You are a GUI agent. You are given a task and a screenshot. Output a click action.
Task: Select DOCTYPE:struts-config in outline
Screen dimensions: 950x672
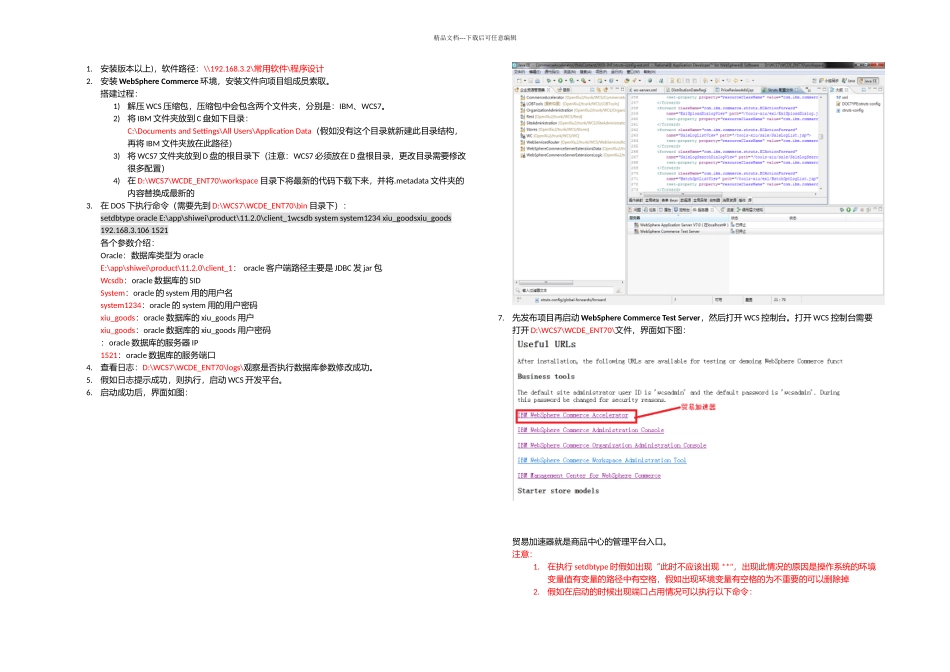pos(859,104)
